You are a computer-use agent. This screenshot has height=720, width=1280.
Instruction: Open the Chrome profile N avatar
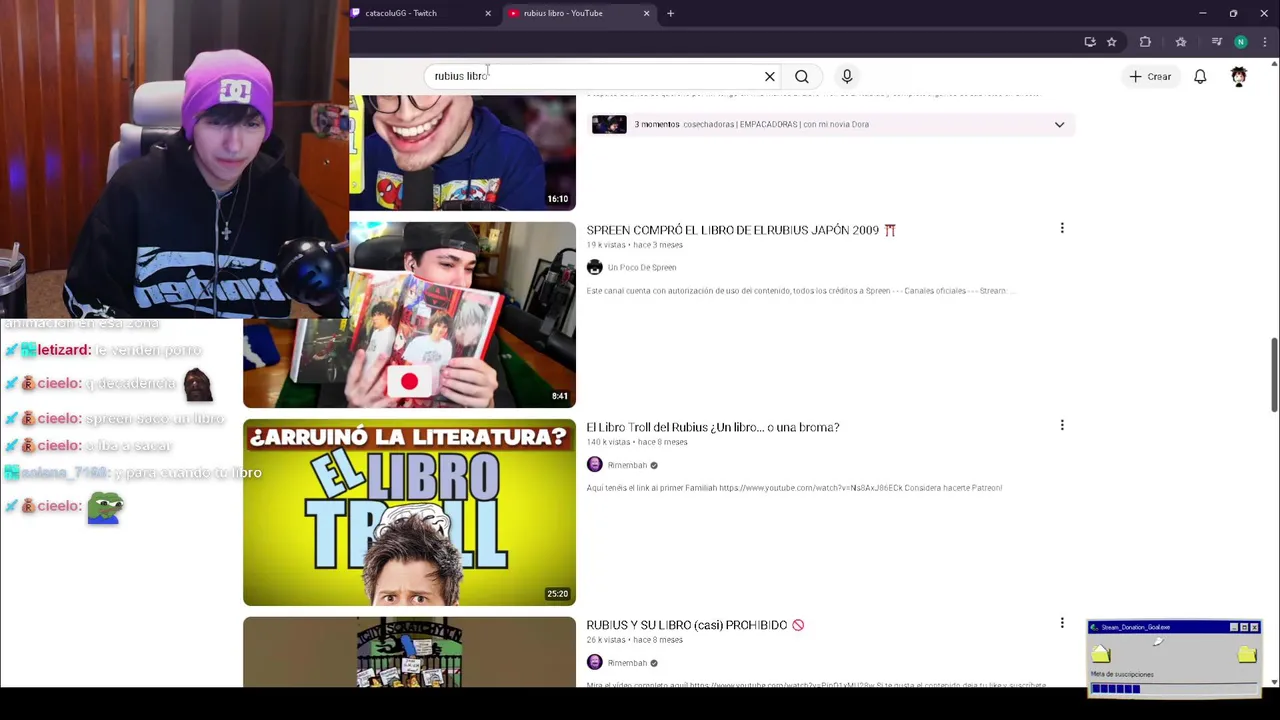point(1241,42)
